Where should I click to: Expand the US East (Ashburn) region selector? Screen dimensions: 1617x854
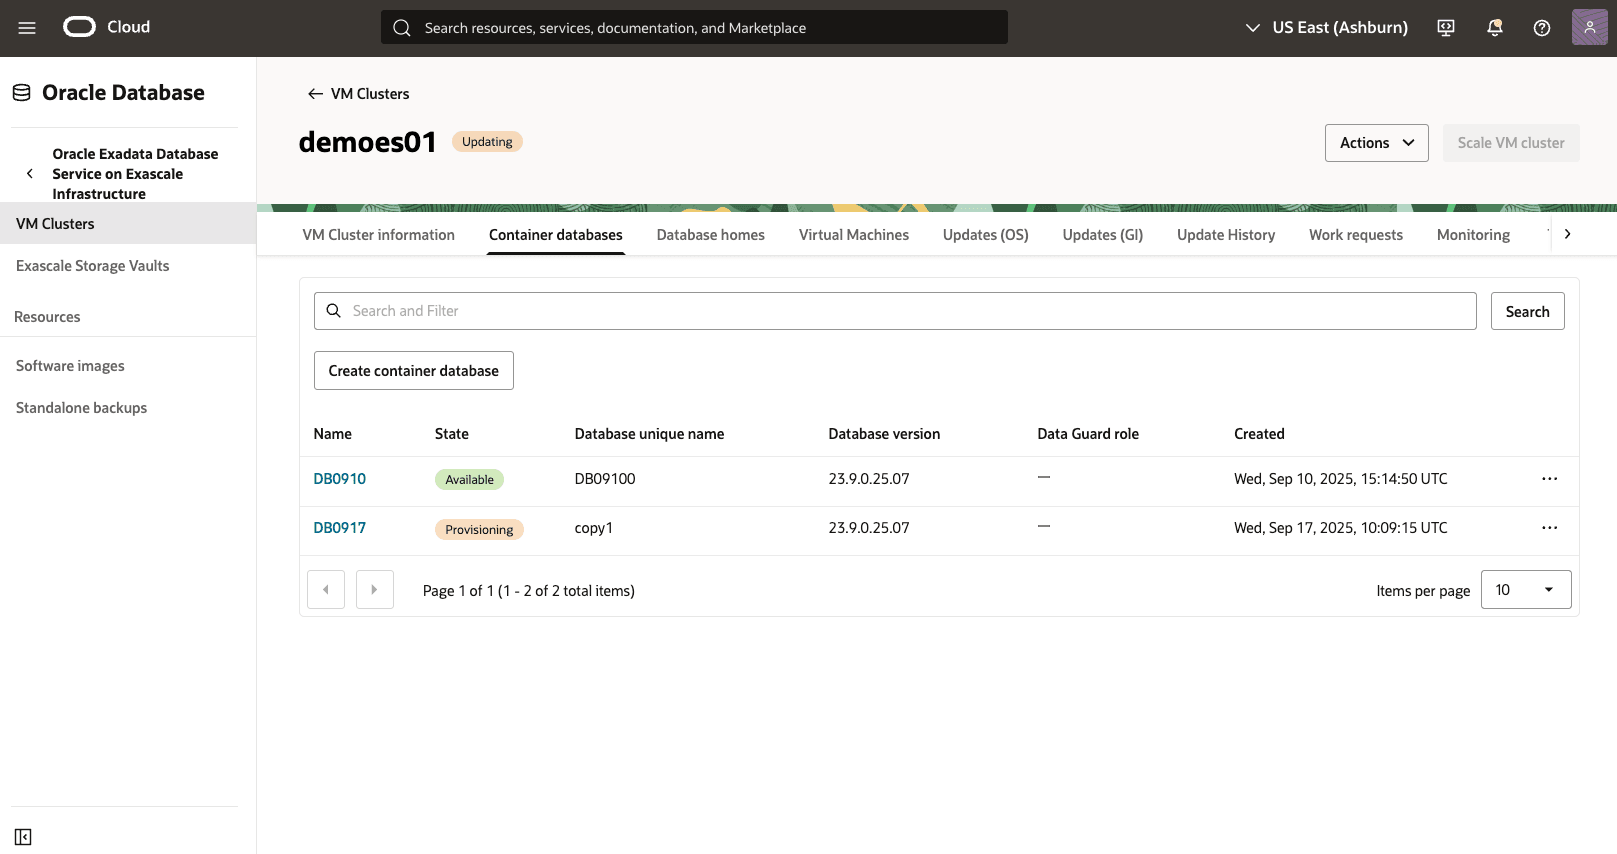click(x=1326, y=28)
